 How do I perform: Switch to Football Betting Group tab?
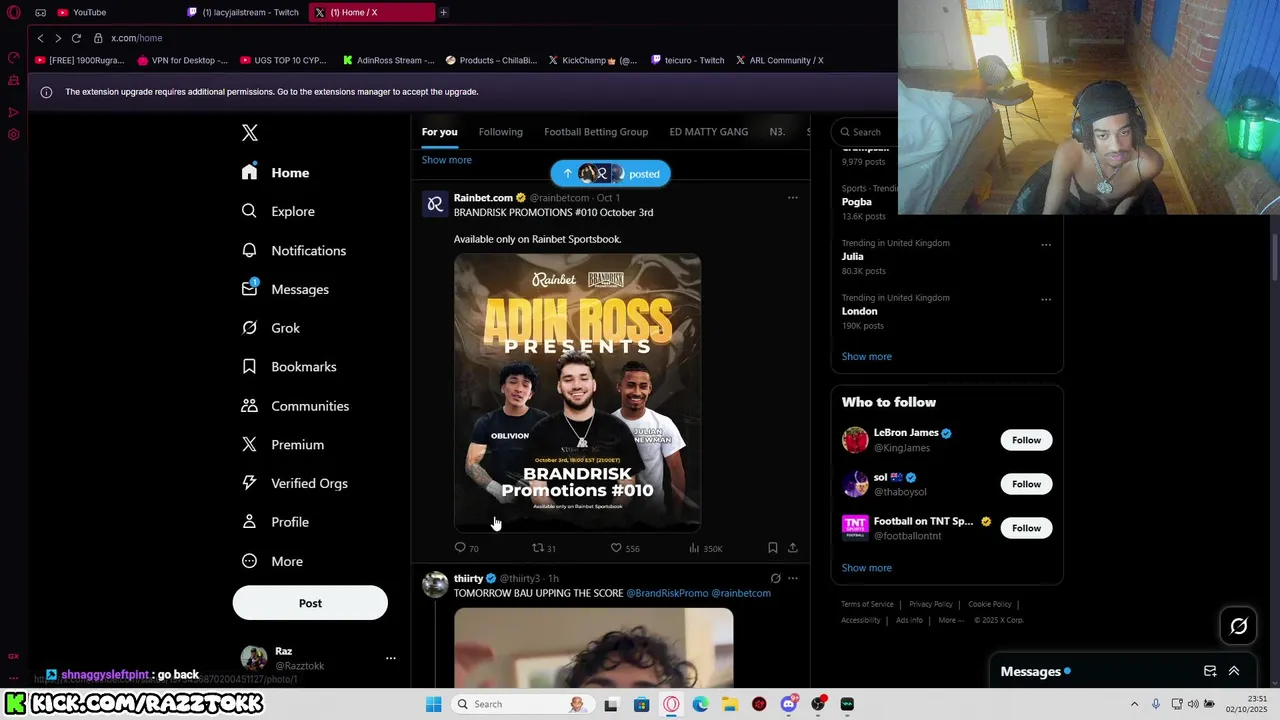pos(596,132)
